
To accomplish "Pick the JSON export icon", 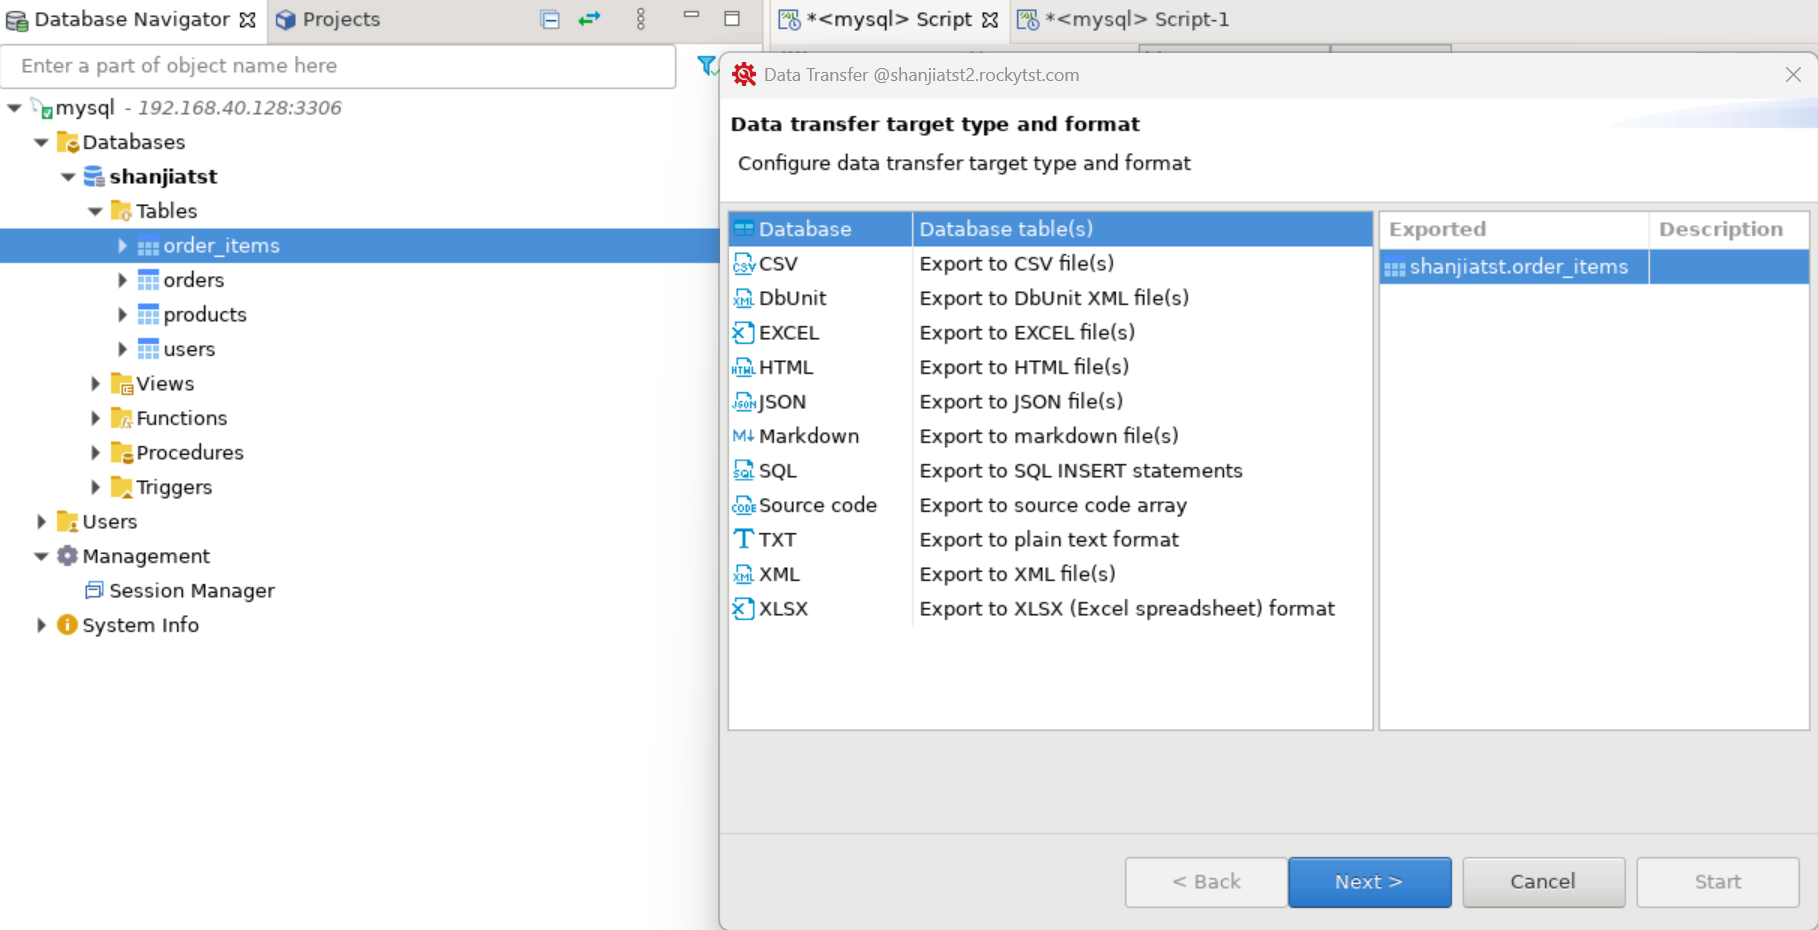I will click(743, 402).
